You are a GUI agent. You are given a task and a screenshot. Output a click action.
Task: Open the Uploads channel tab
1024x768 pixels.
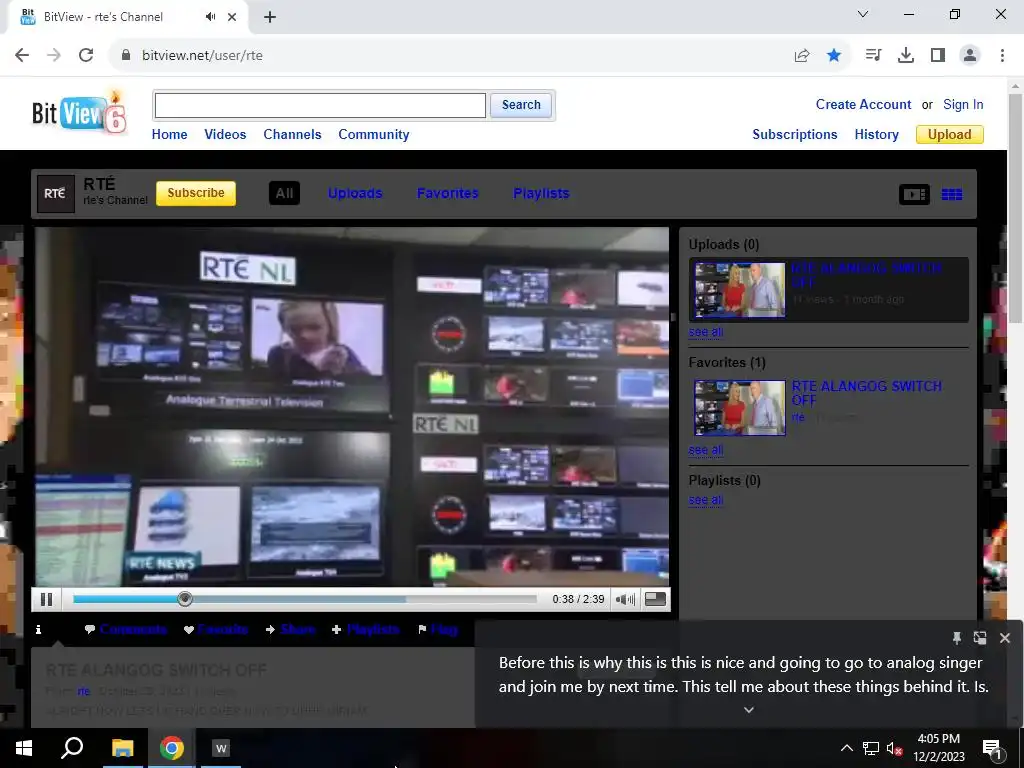(355, 193)
